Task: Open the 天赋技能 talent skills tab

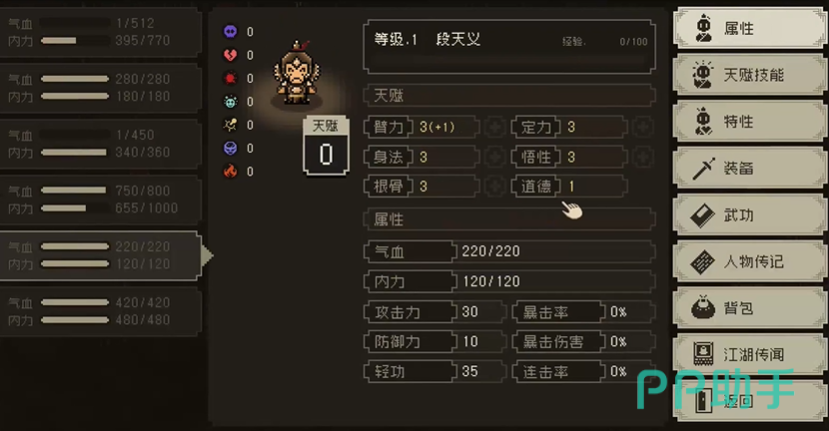Action: (750, 75)
